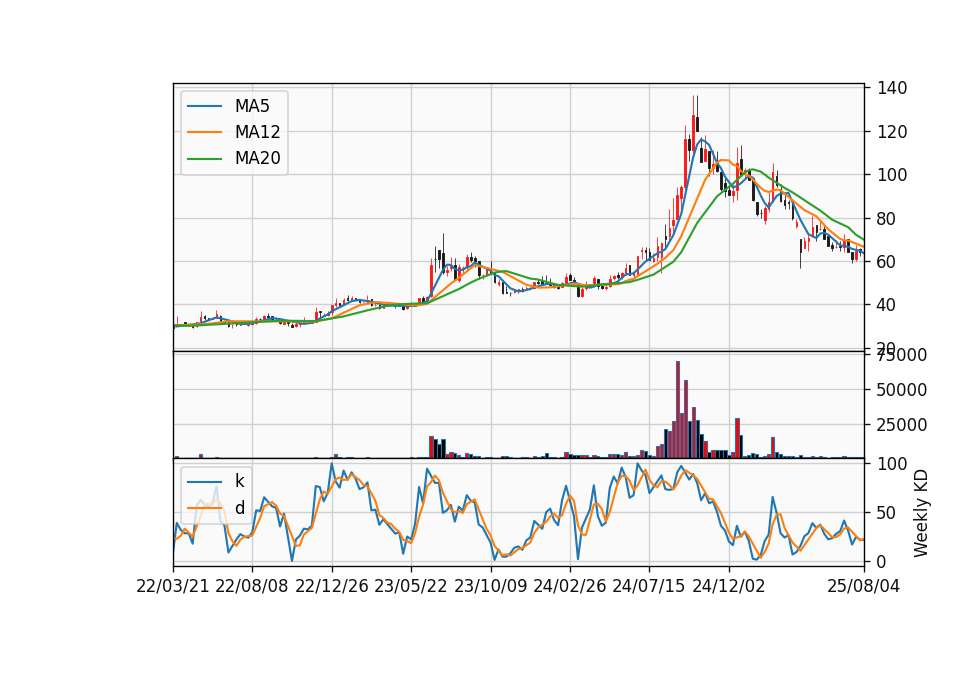
Task: Click the 22/12/26 date tick label
Action: (x=332, y=586)
